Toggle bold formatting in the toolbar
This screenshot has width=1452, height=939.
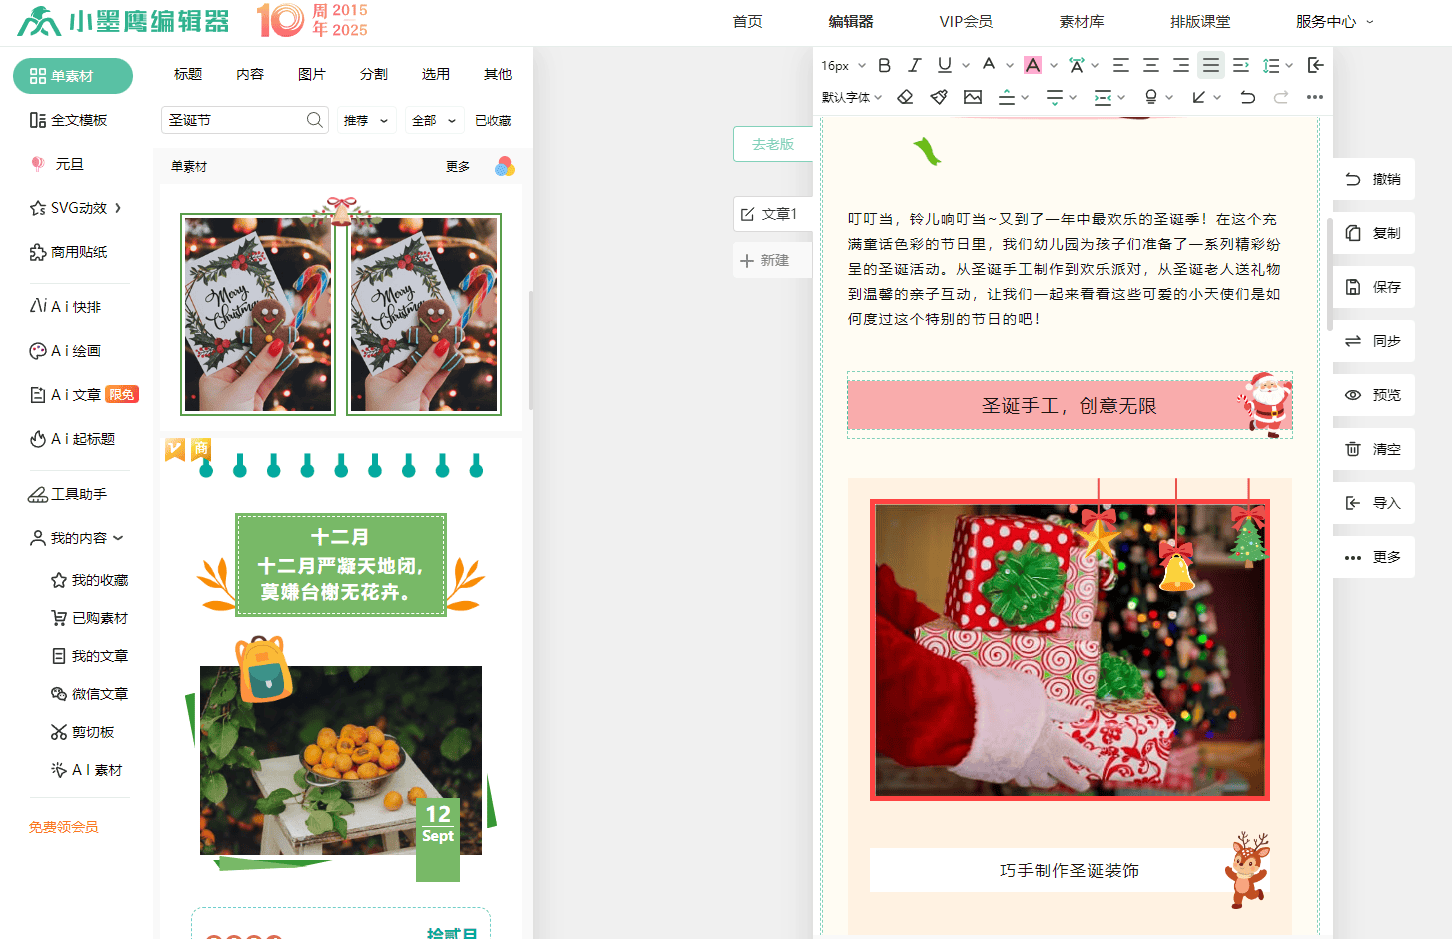(884, 65)
